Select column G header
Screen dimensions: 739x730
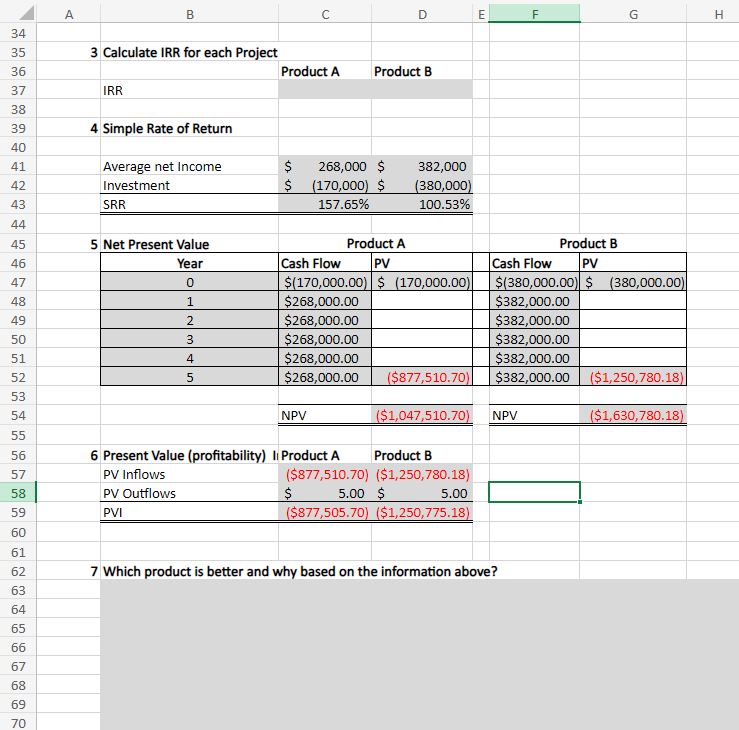click(x=633, y=14)
